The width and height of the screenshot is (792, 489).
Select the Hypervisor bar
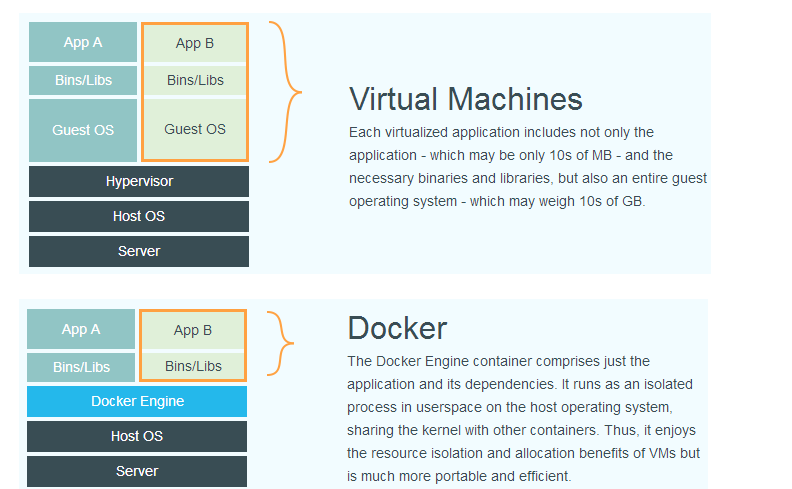point(139,181)
